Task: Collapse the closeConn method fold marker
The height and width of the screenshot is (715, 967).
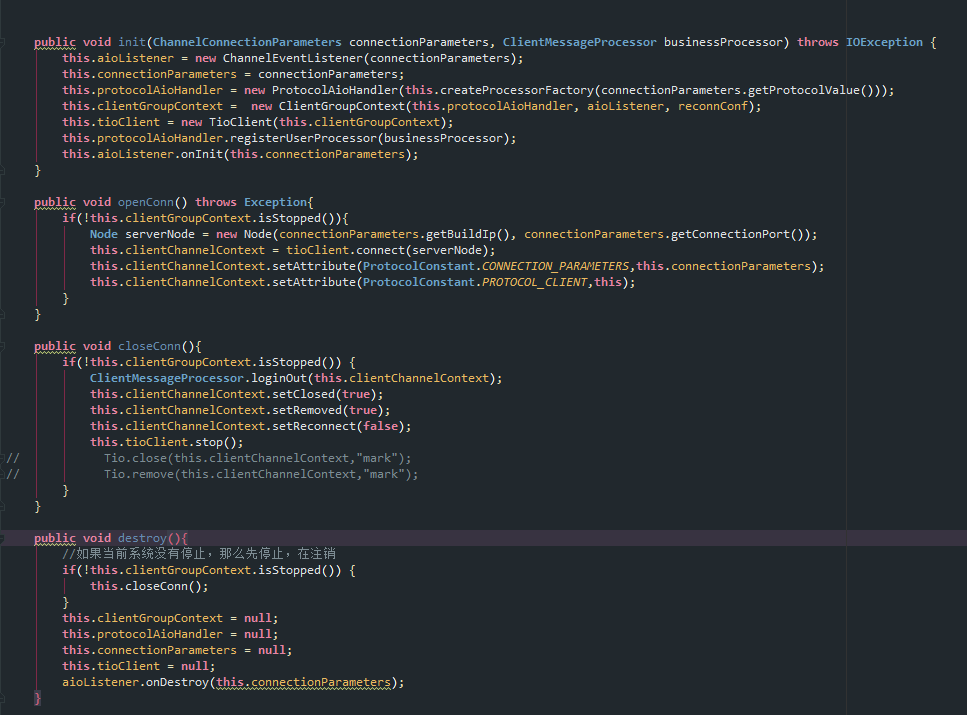Action: [x=2, y=346]
